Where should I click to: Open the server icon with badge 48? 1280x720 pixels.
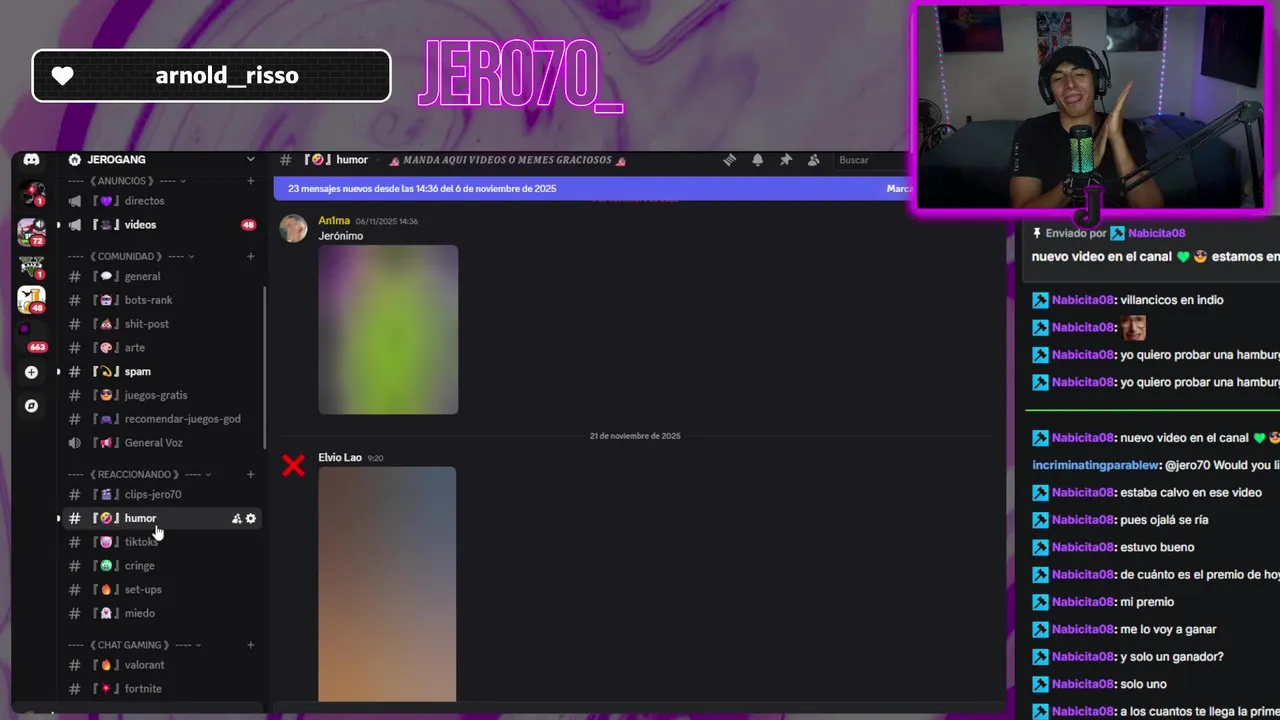coord(31,298)
